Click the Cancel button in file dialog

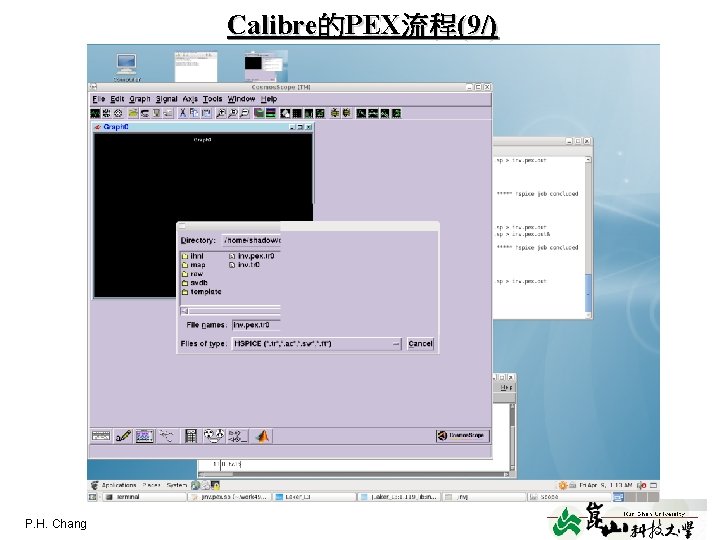click(420, 343)
